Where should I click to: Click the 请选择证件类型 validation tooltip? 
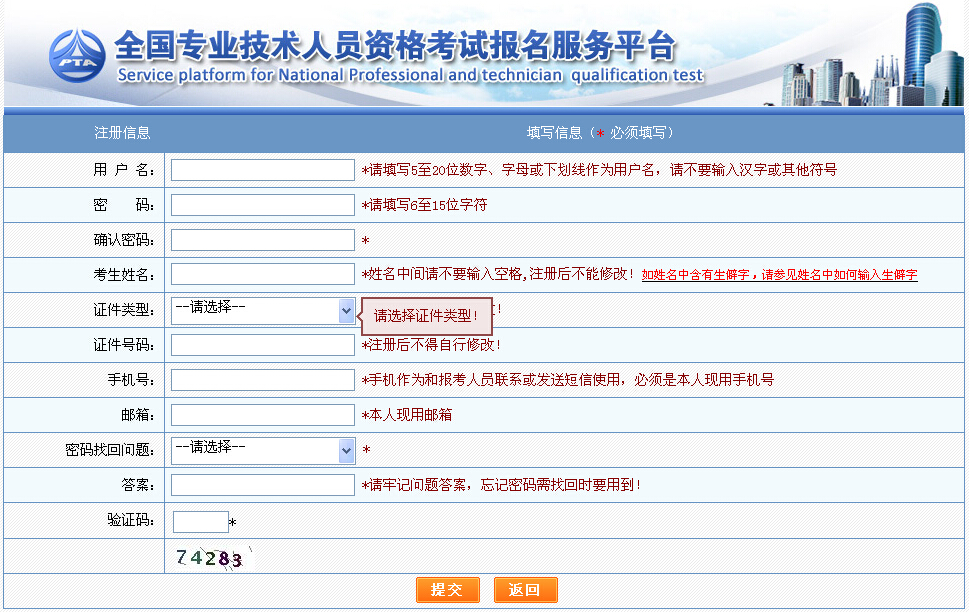(427, 316)
